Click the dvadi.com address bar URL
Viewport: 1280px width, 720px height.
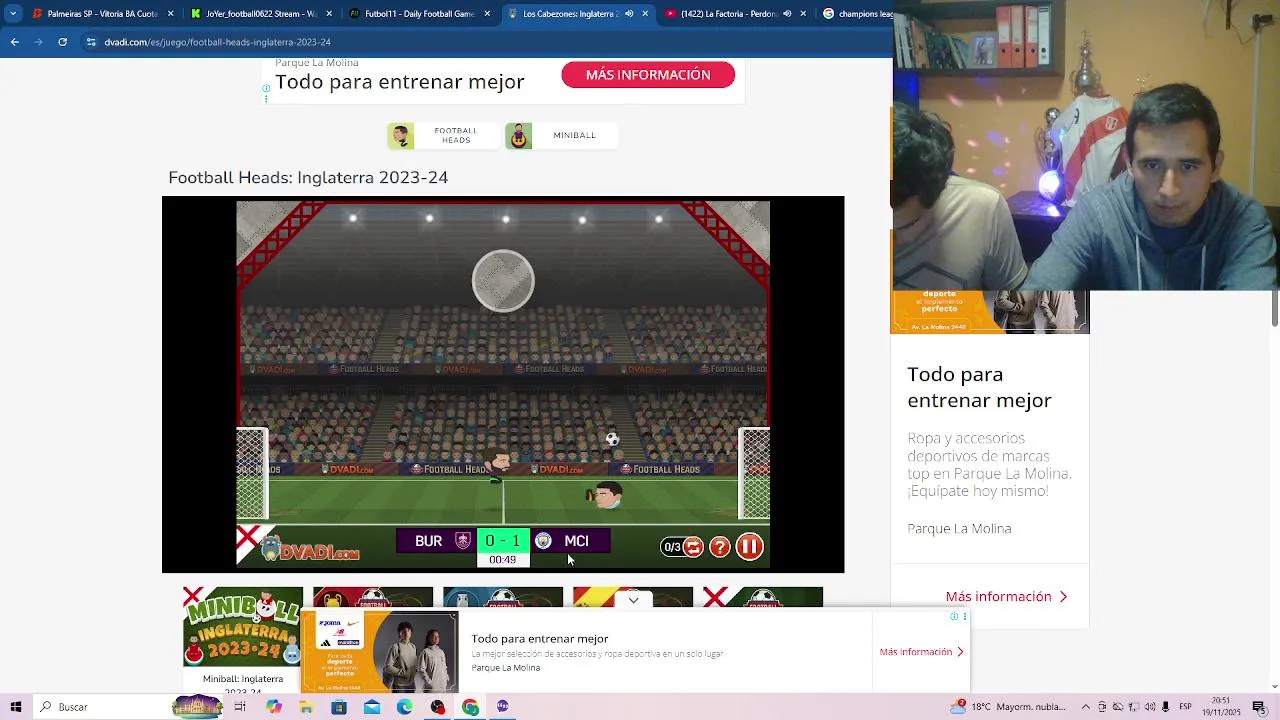217,42
